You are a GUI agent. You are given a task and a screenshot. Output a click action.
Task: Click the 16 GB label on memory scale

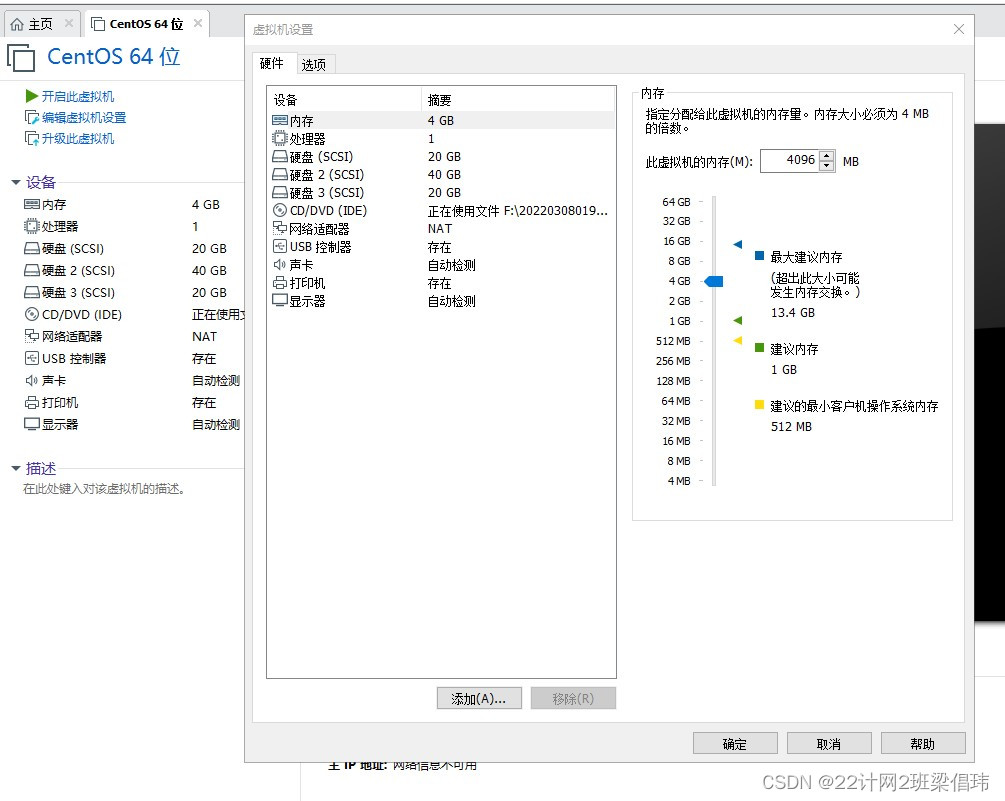coord(676,241)
